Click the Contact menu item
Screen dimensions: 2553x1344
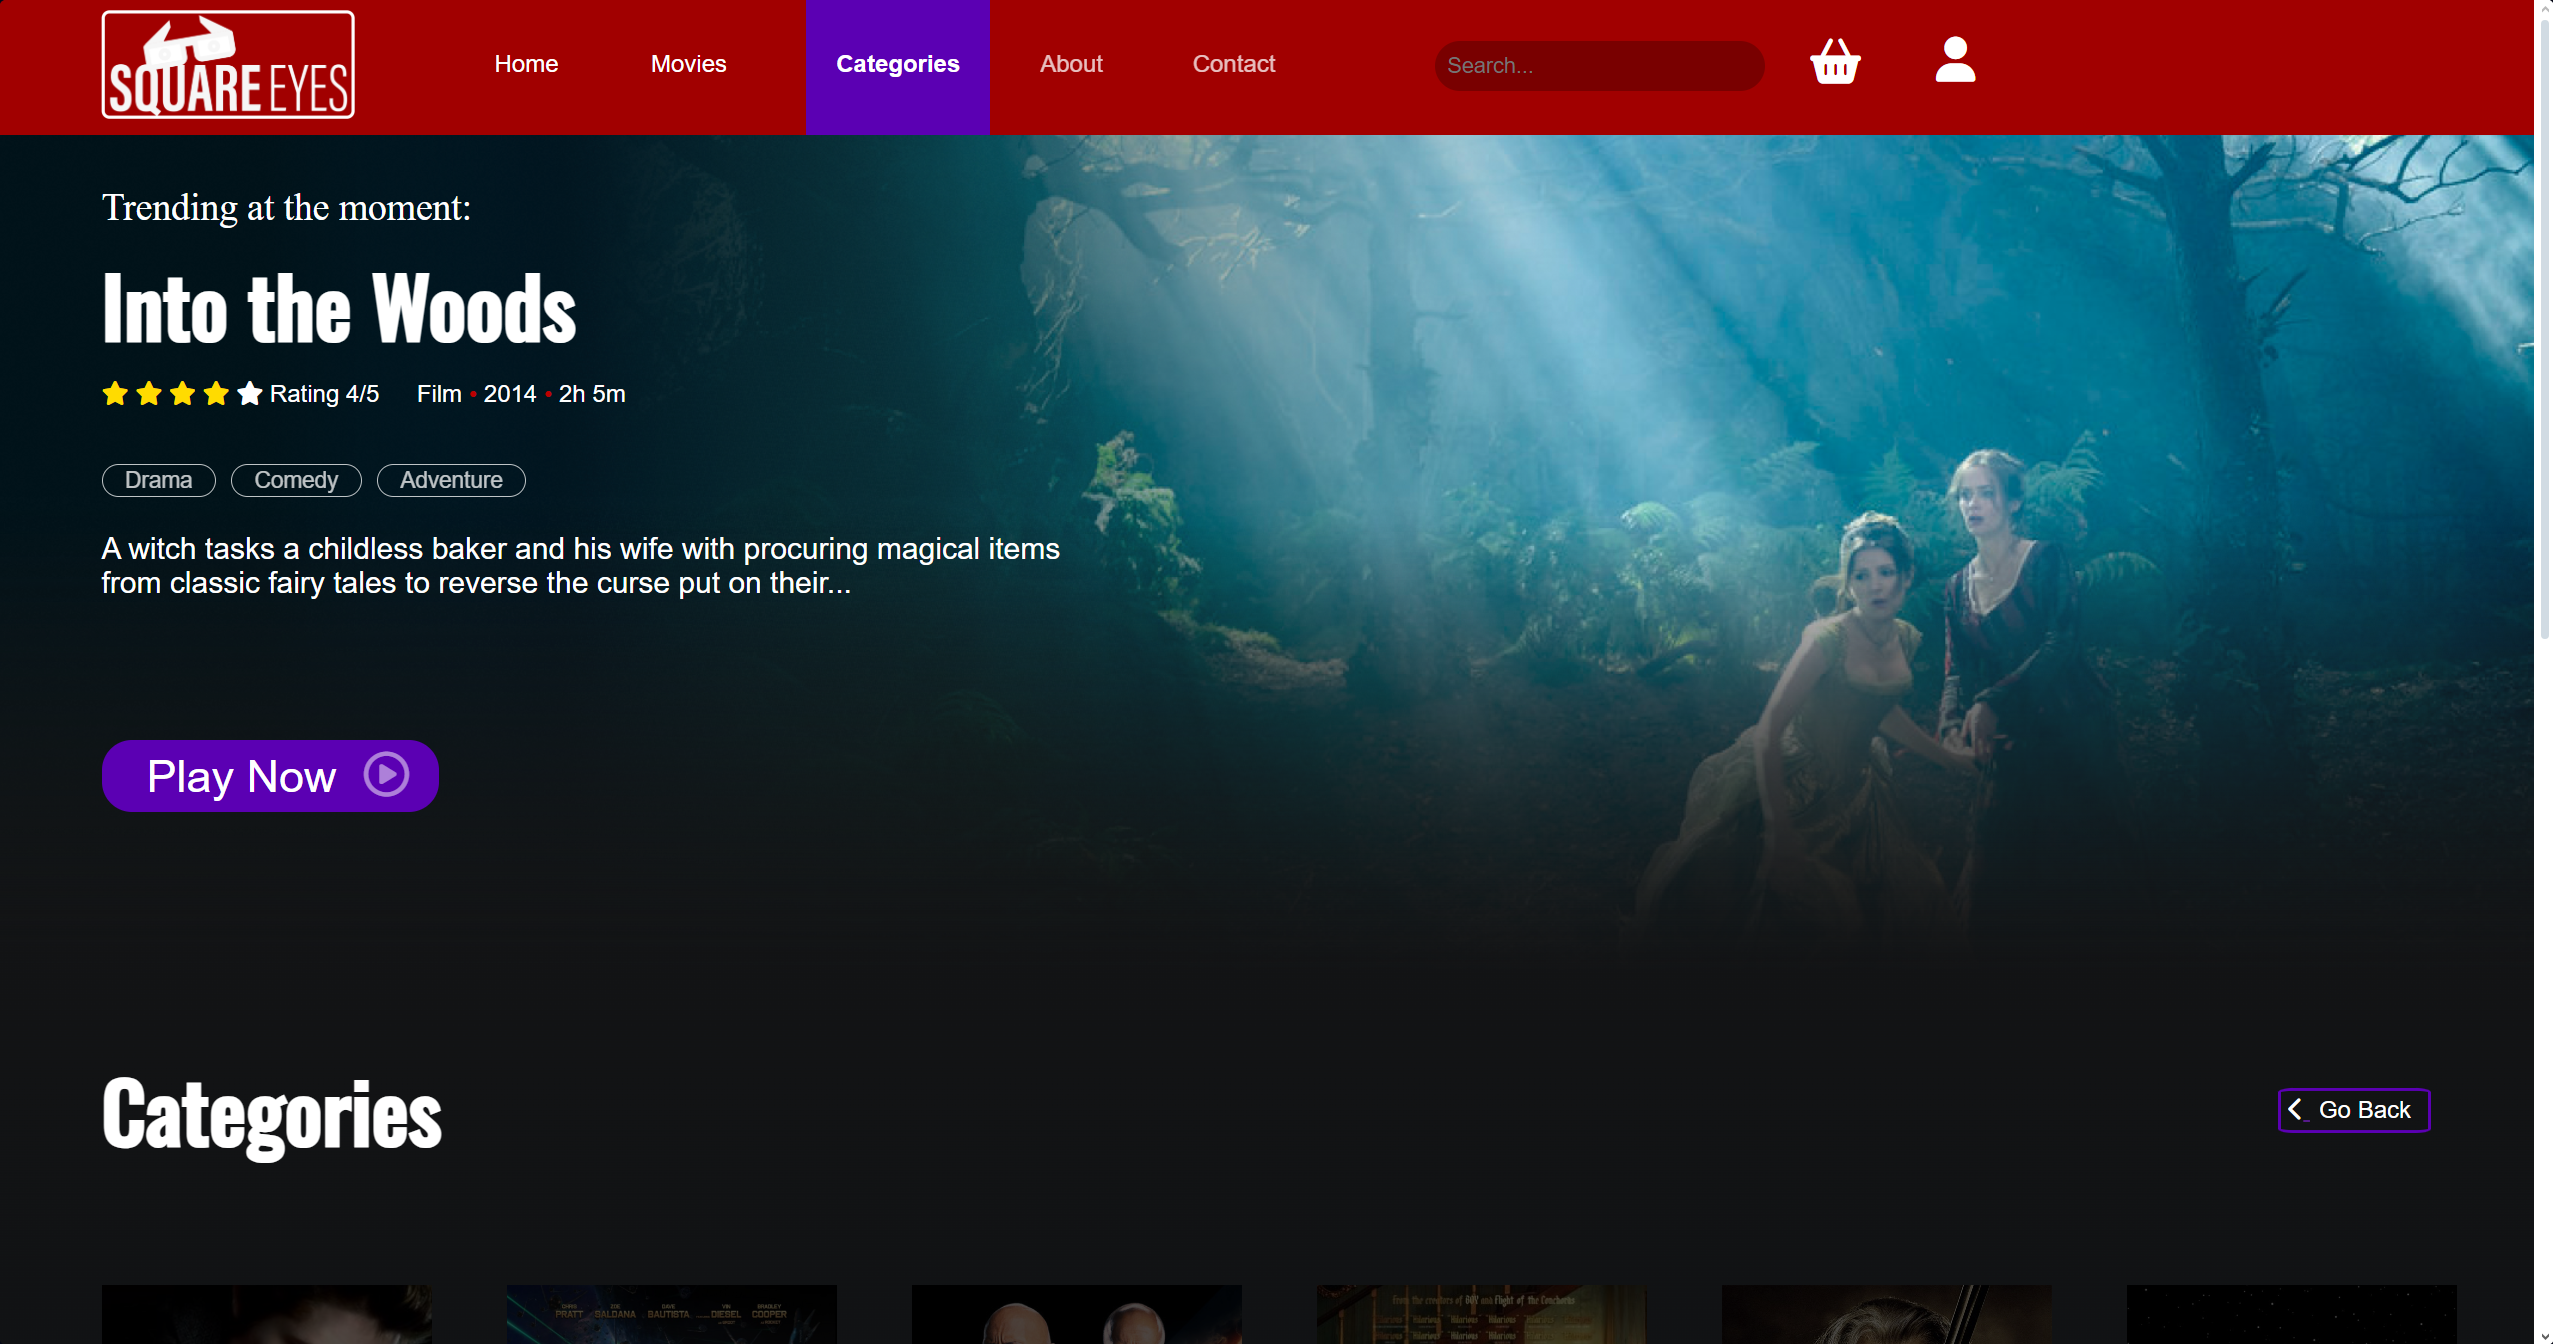(1233, 64)
